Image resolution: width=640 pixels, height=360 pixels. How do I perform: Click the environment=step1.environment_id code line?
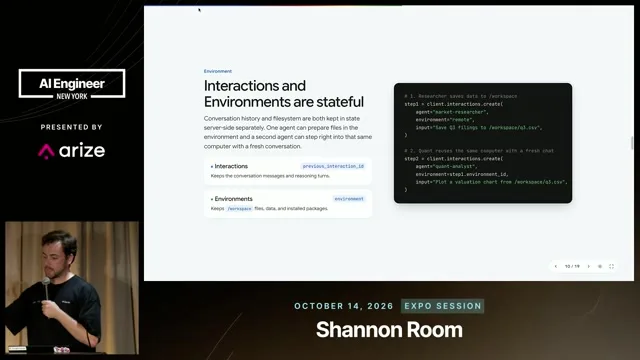pyautogui.click(x=462, y=174)
